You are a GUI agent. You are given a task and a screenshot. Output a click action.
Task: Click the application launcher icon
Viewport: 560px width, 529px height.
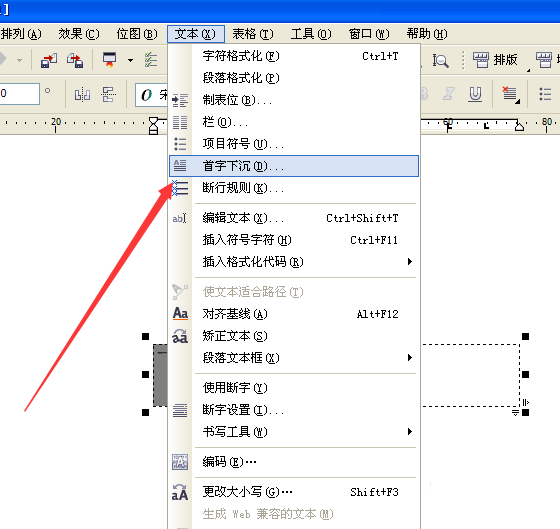pos(110,60)
